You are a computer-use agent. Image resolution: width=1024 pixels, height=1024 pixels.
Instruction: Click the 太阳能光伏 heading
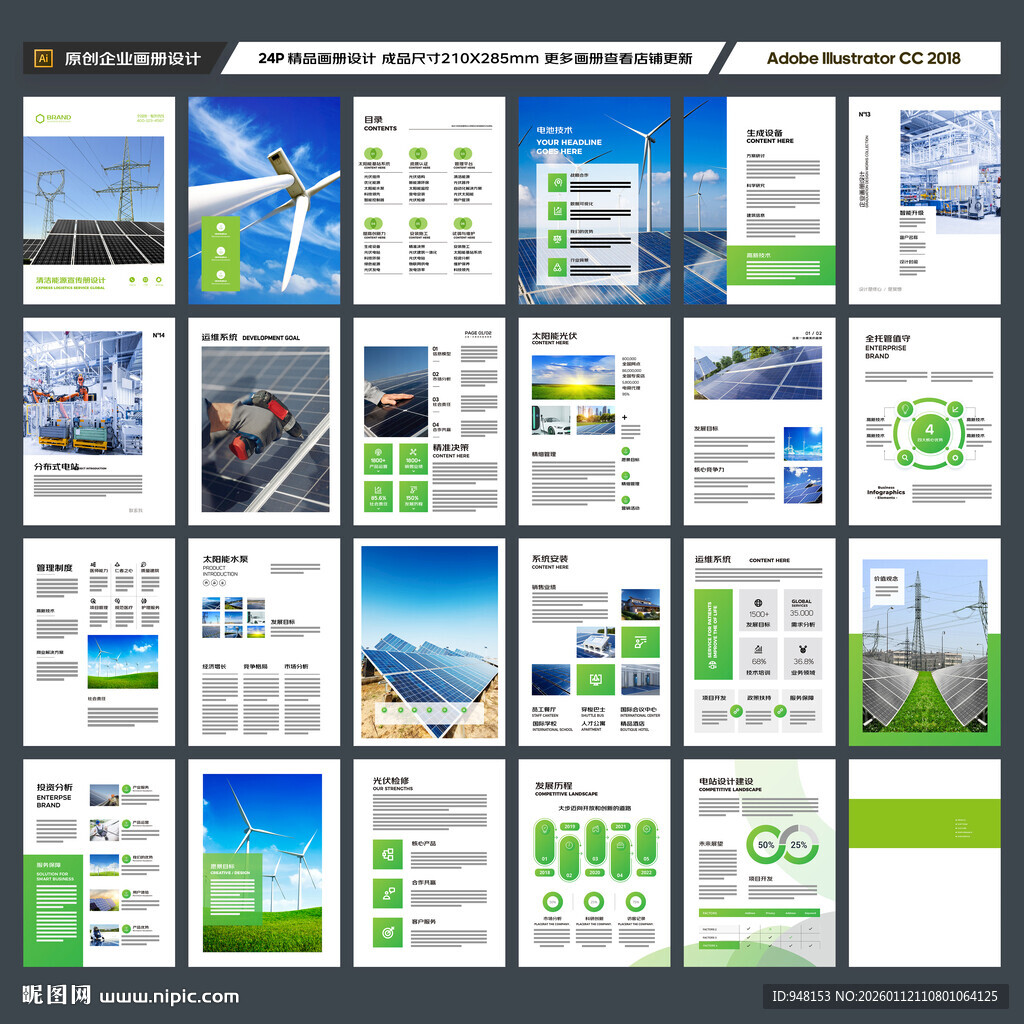click(x=554, y=336)
